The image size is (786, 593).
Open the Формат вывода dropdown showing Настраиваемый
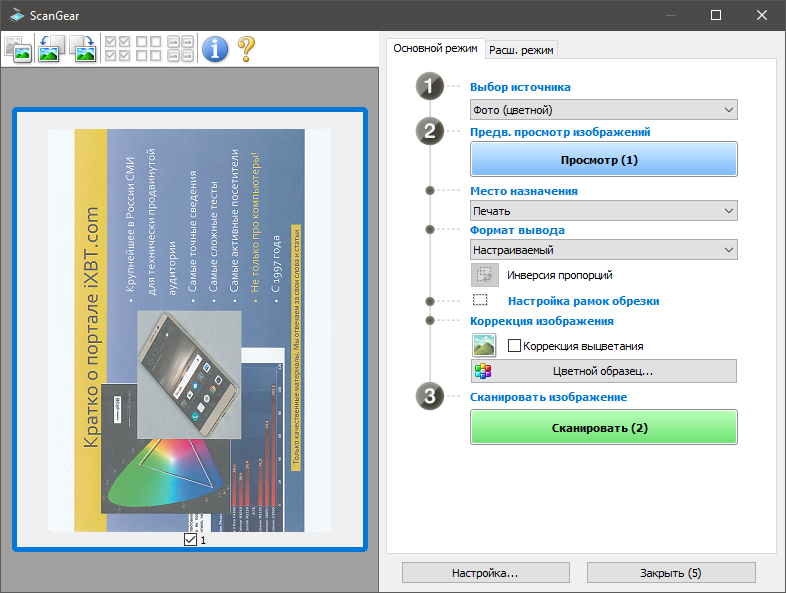tap(604, 250)
